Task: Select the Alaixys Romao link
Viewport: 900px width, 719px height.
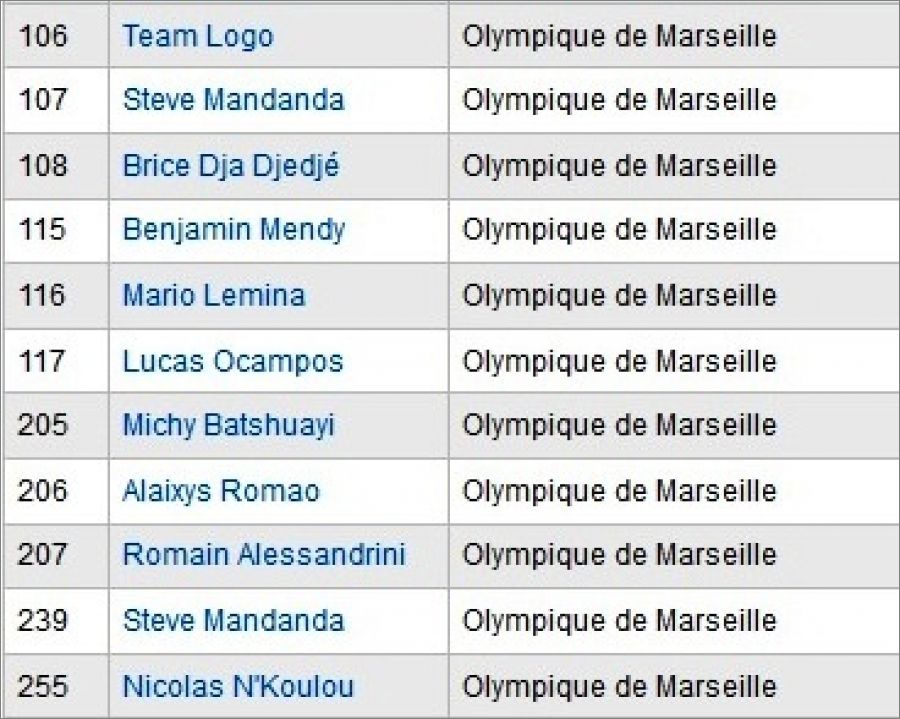Action: [220, 491]
